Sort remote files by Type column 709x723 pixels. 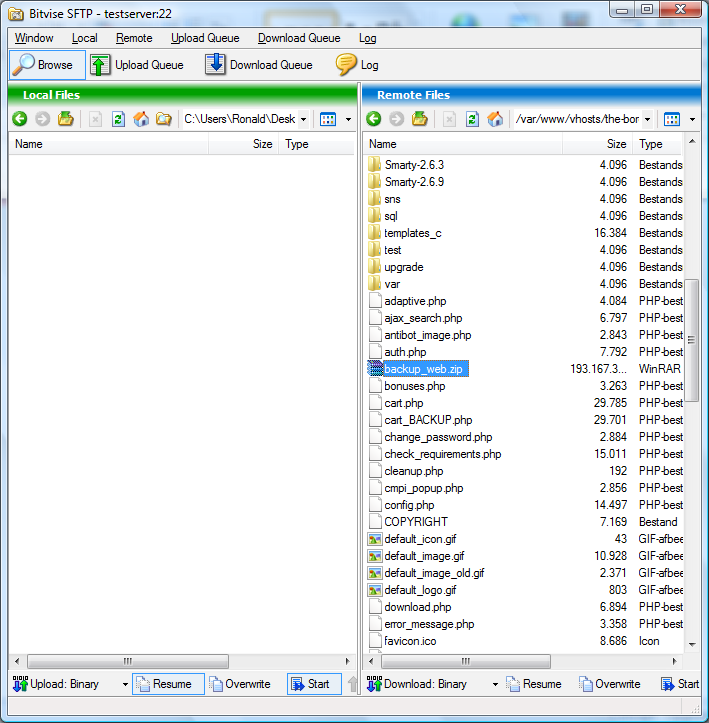click(657, 144)
